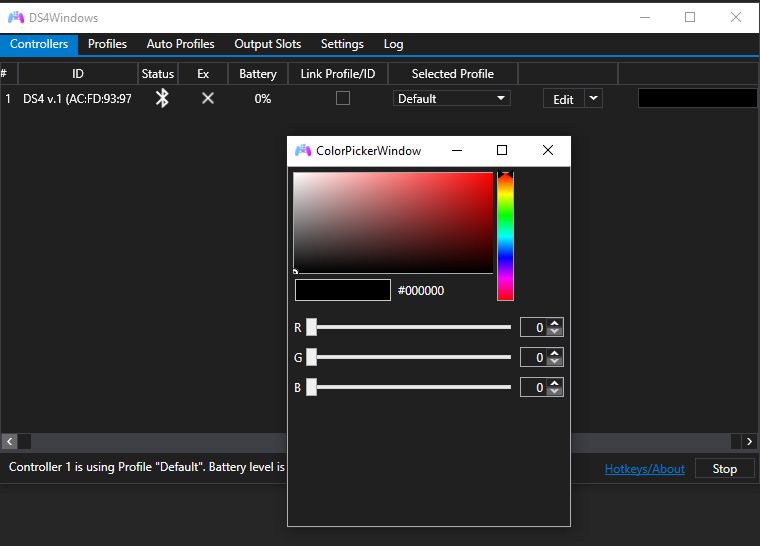Open the Output Slots tab

[268, 44]
